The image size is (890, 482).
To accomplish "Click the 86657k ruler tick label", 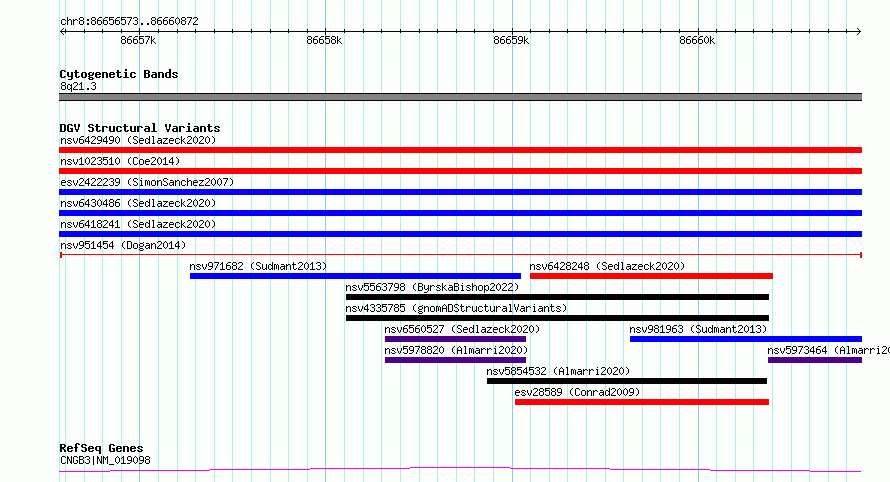I will pyautogui.click(x=138, y=41).
